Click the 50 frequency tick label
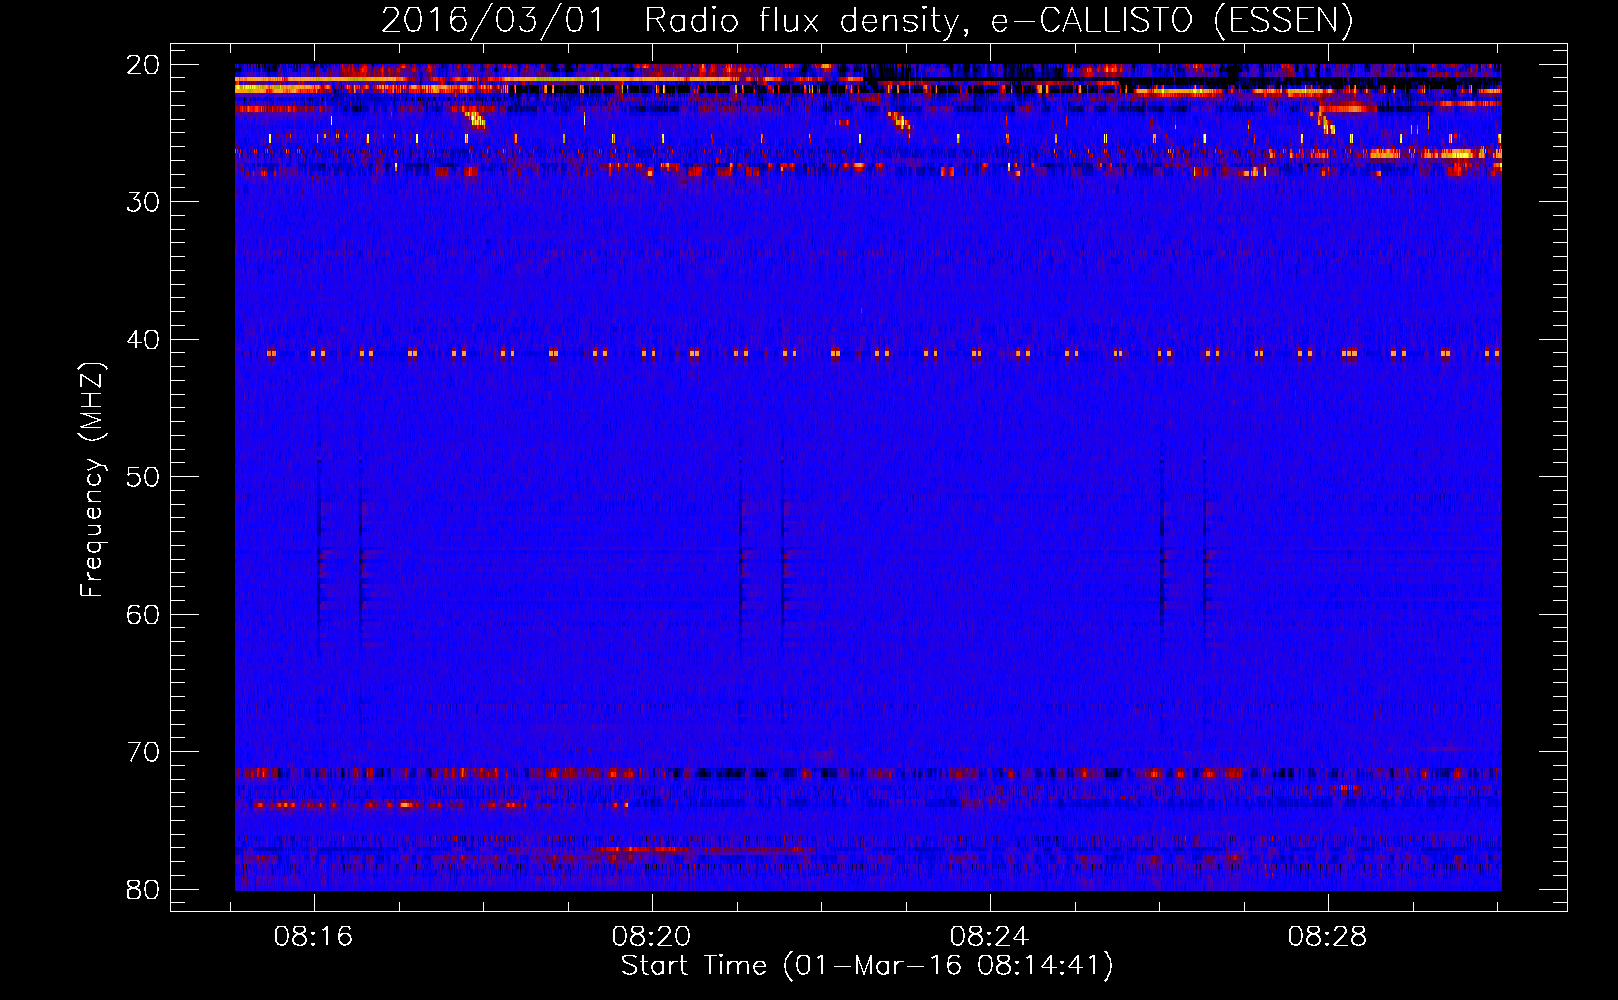Image resolution: width=1618 pixels, height=1000 pixels. pos(144,477)
